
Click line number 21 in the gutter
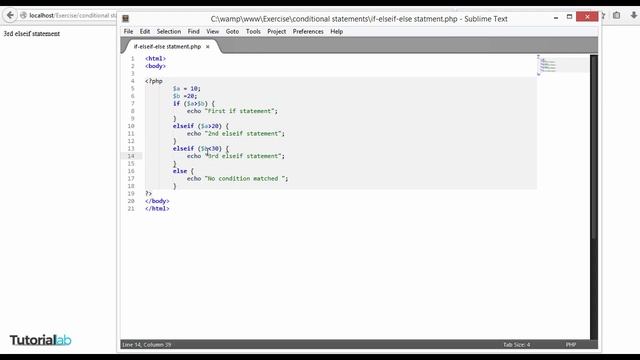click(x=131, y=209)
